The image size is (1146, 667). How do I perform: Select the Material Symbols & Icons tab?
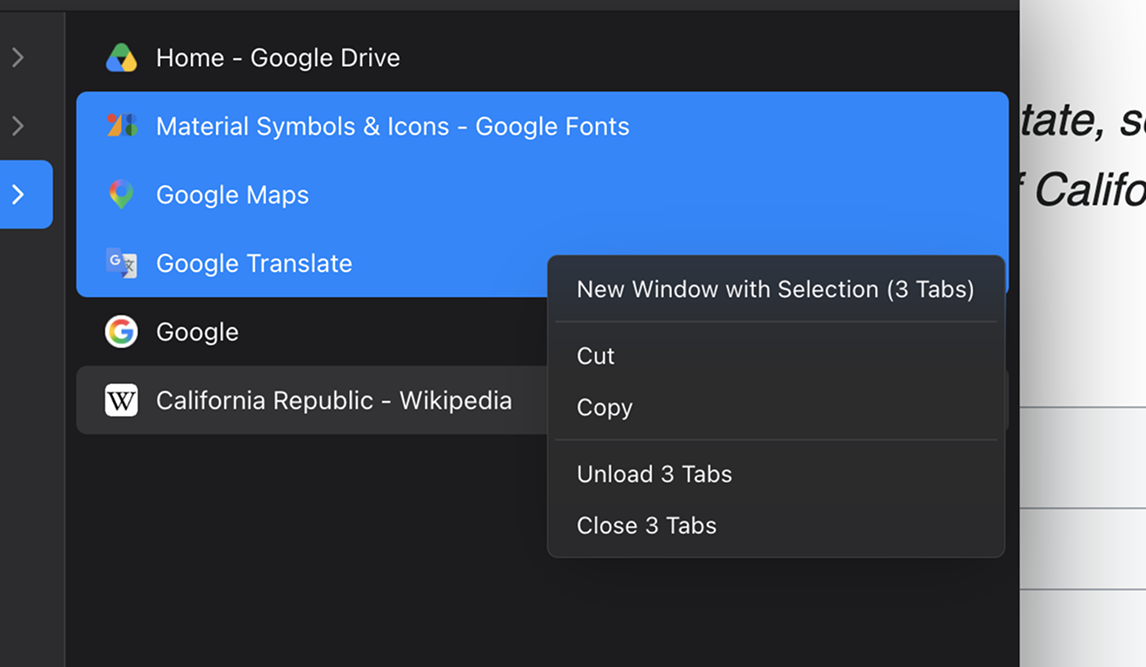(x=542, y=126)
